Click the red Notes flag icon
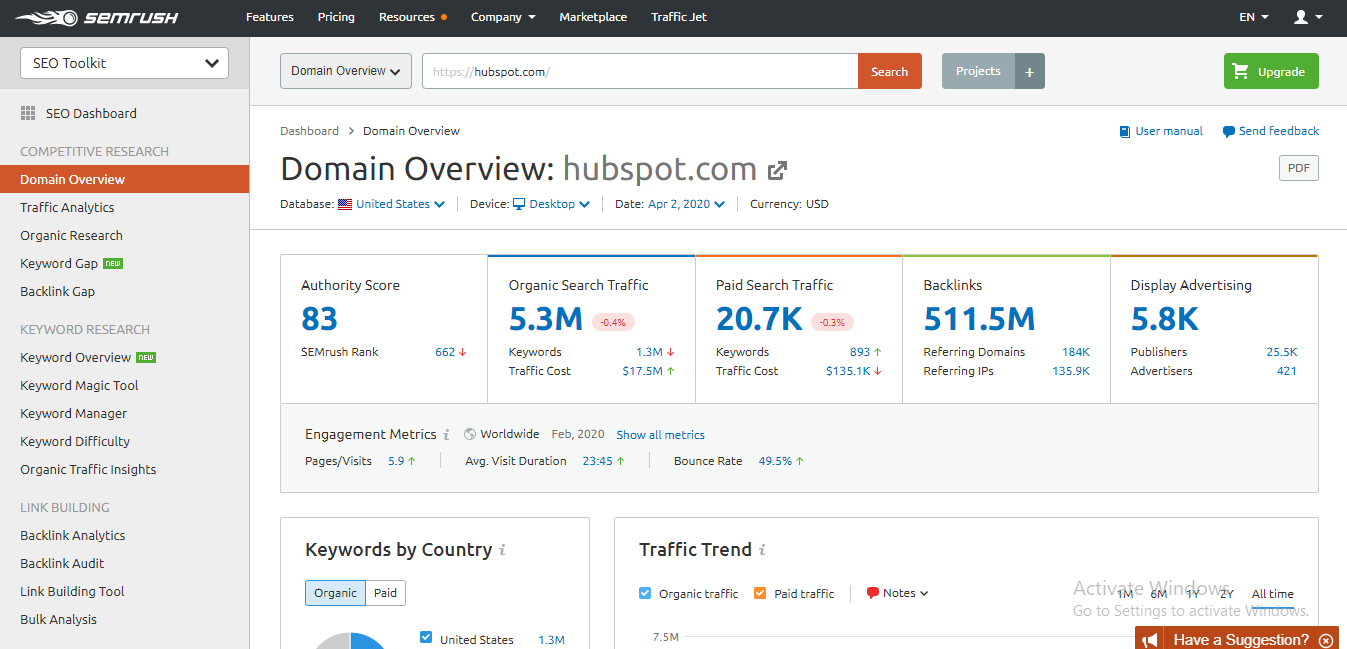Screen dimensions: 1347x649 (873, 593)
